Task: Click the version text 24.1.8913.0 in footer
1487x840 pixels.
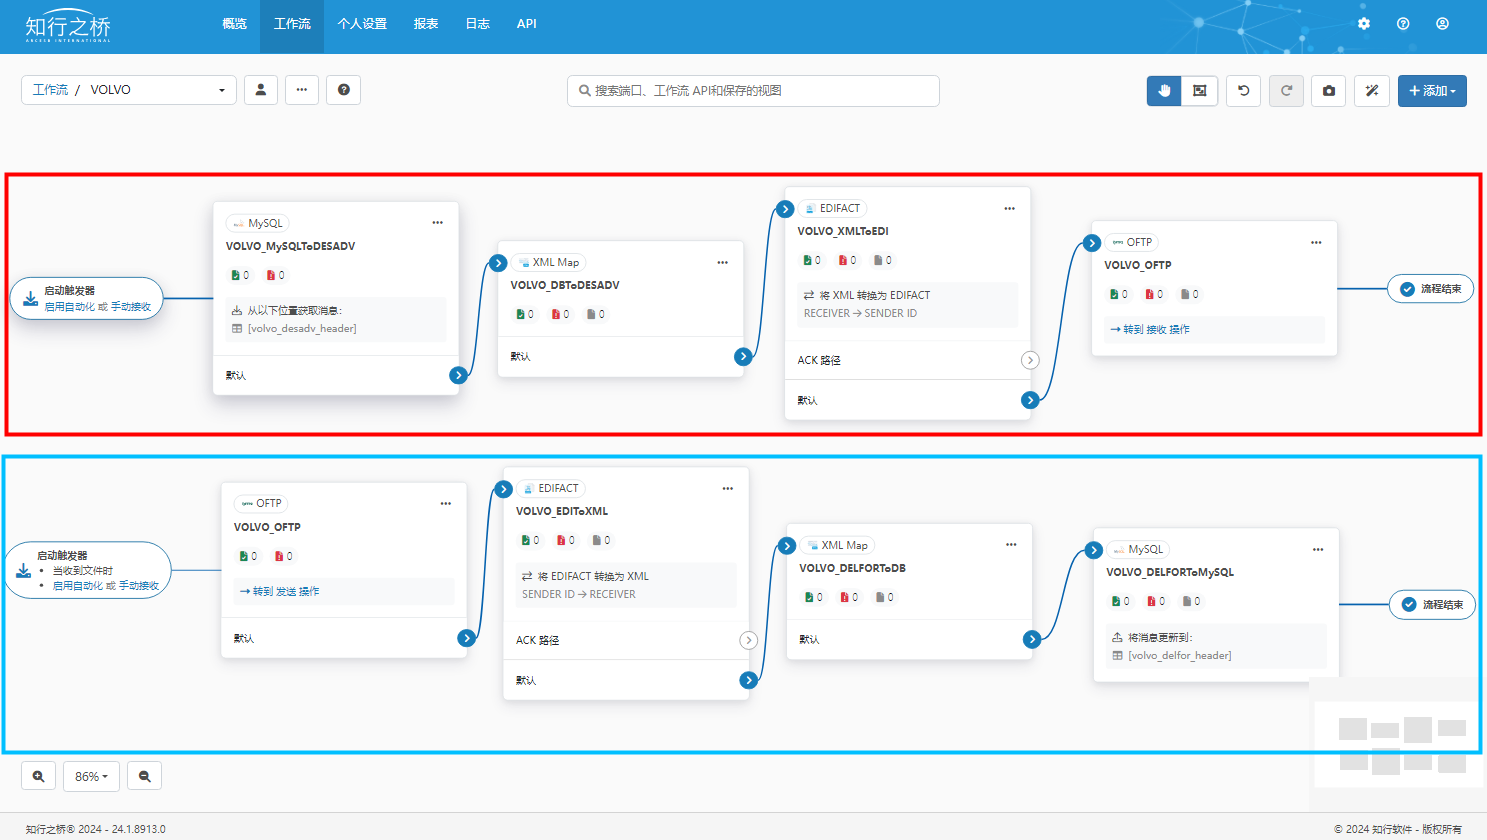Action: point(138,829)
